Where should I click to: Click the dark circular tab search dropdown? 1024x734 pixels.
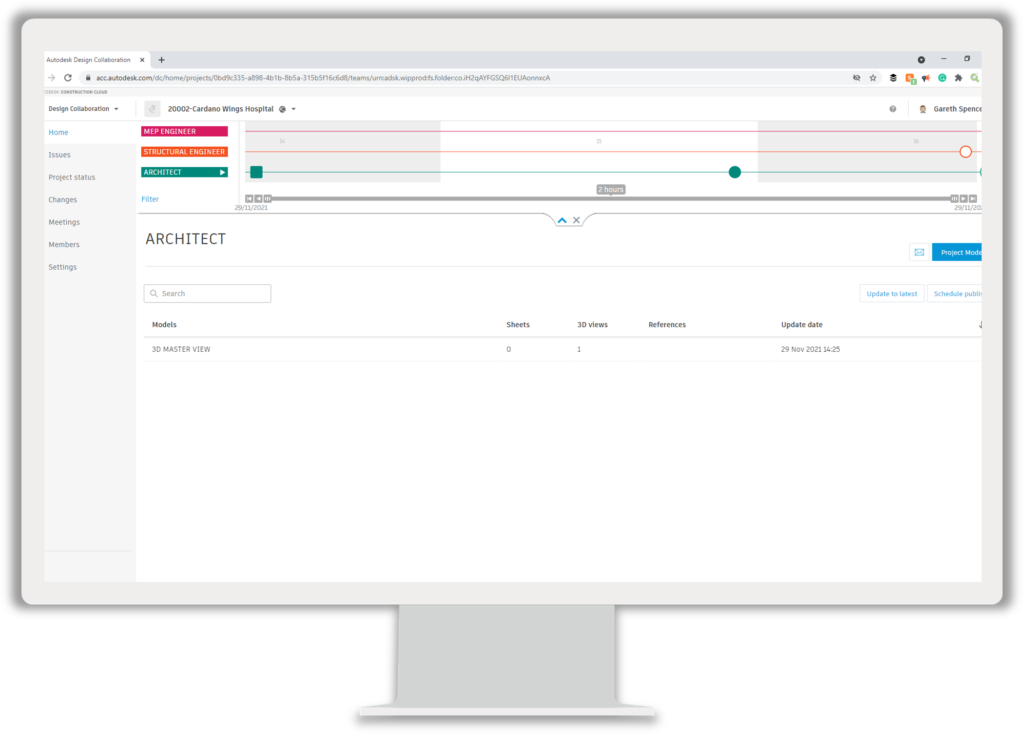pyautogui.click(x=921, y=59)
